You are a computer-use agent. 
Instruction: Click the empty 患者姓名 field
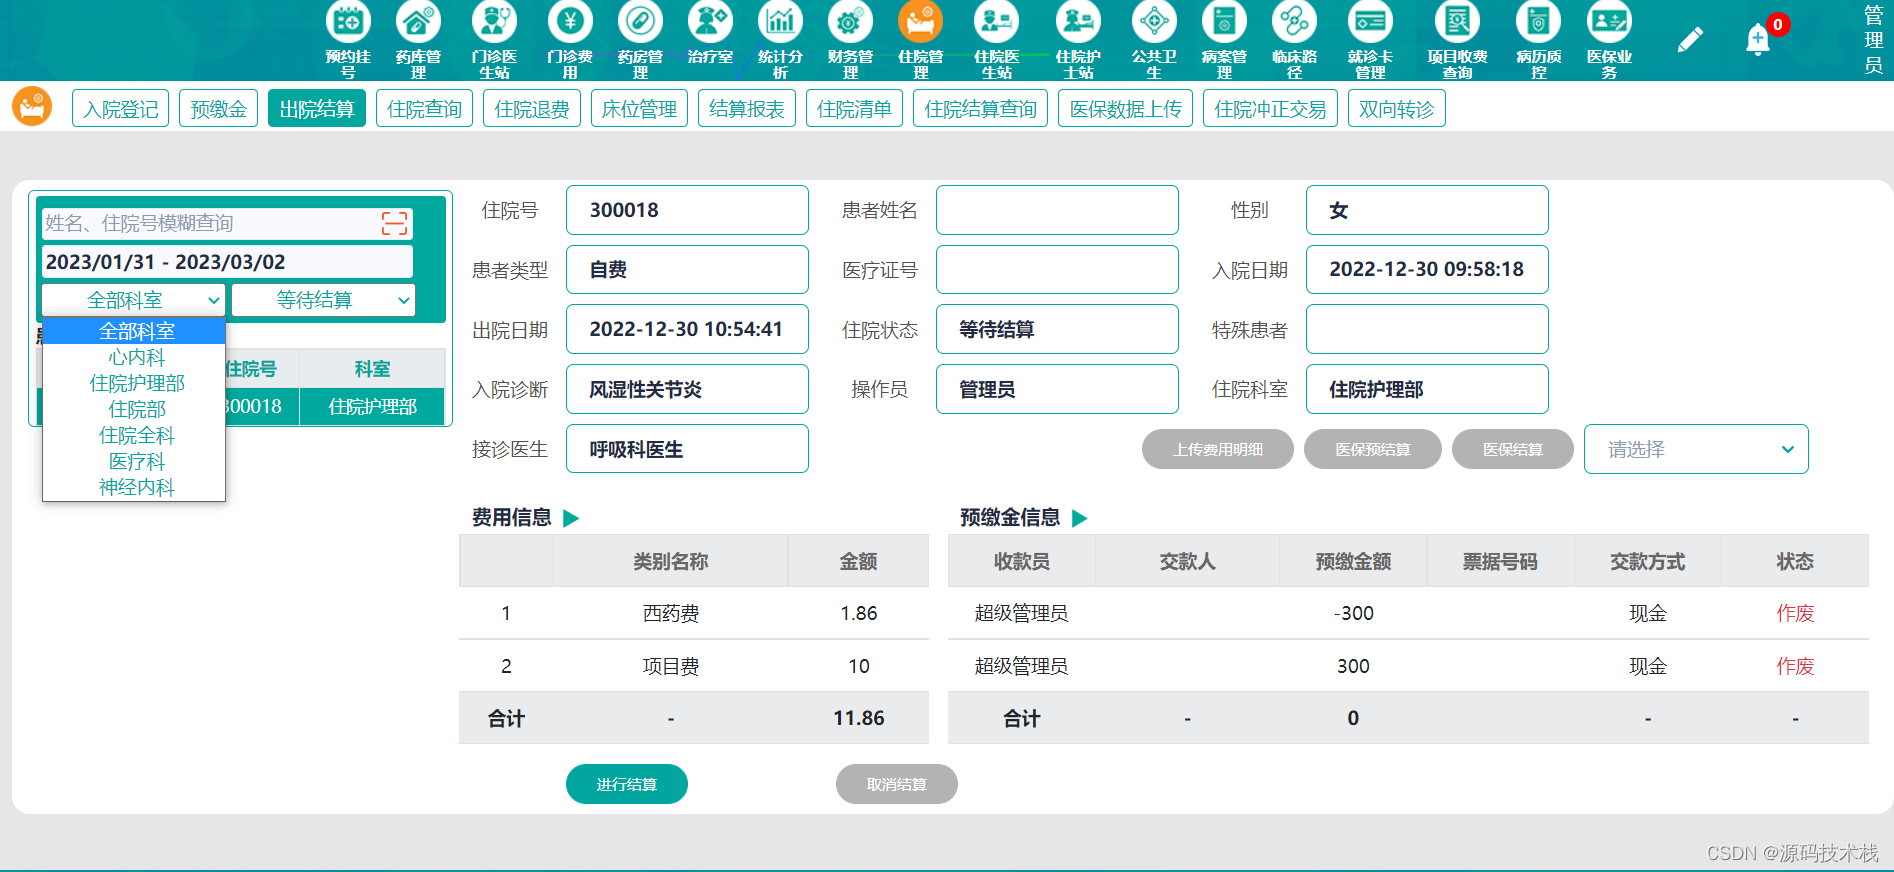coord(1057,210)
